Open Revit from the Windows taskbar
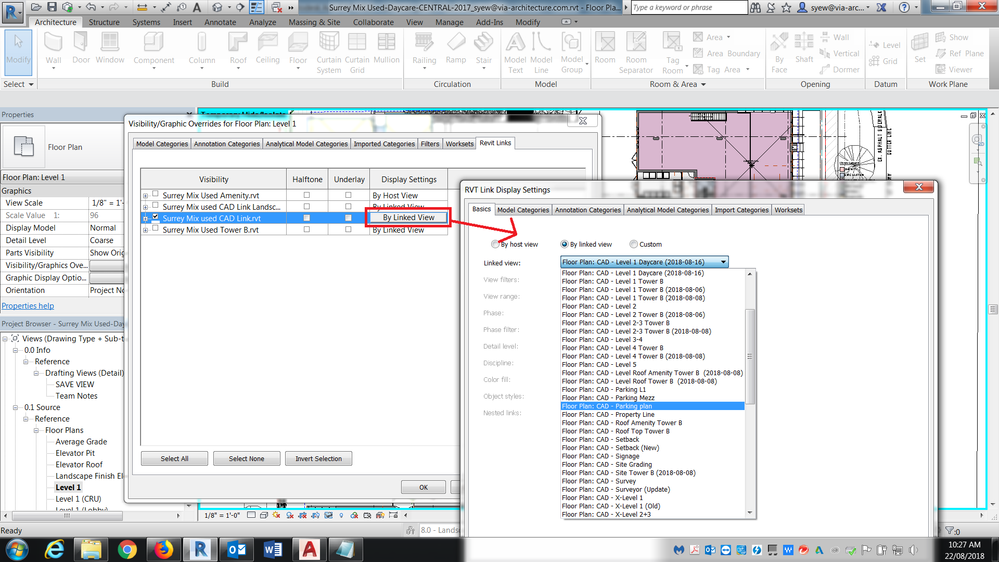999x562 pixels. pyautogui.click(x=199, y=549)
